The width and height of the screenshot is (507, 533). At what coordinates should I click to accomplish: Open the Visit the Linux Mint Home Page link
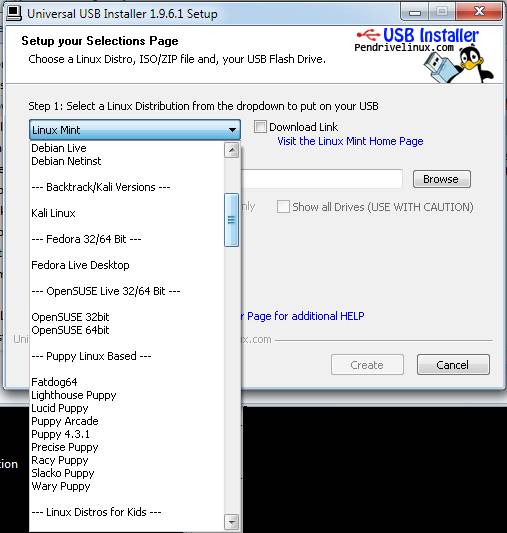coord(350,141)
